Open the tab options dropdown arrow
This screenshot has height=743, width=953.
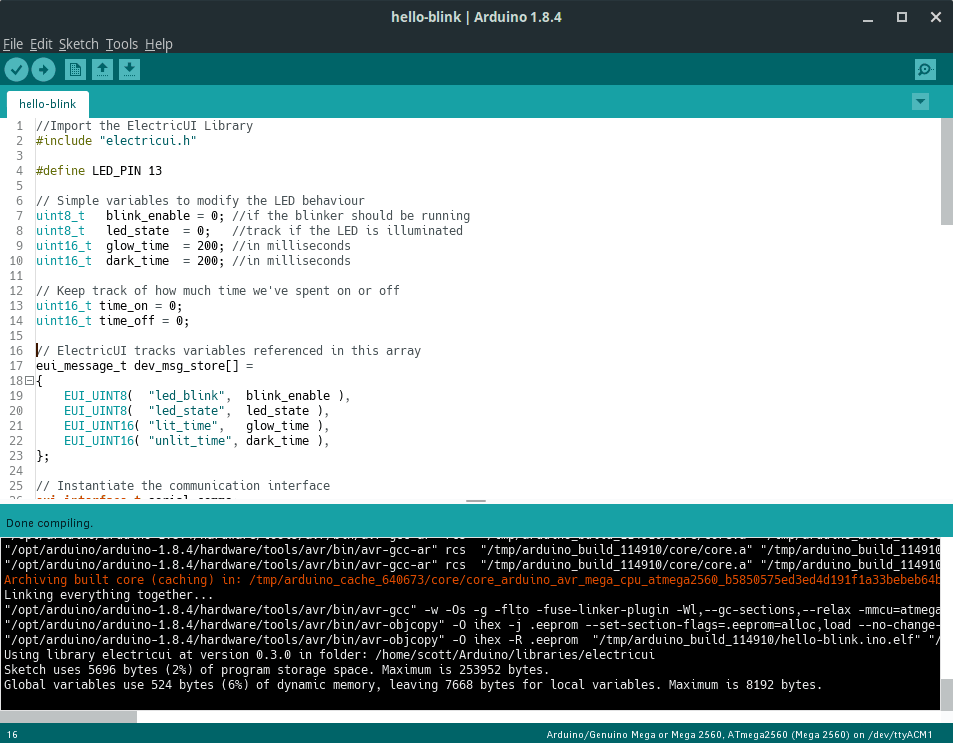(920, 102)
